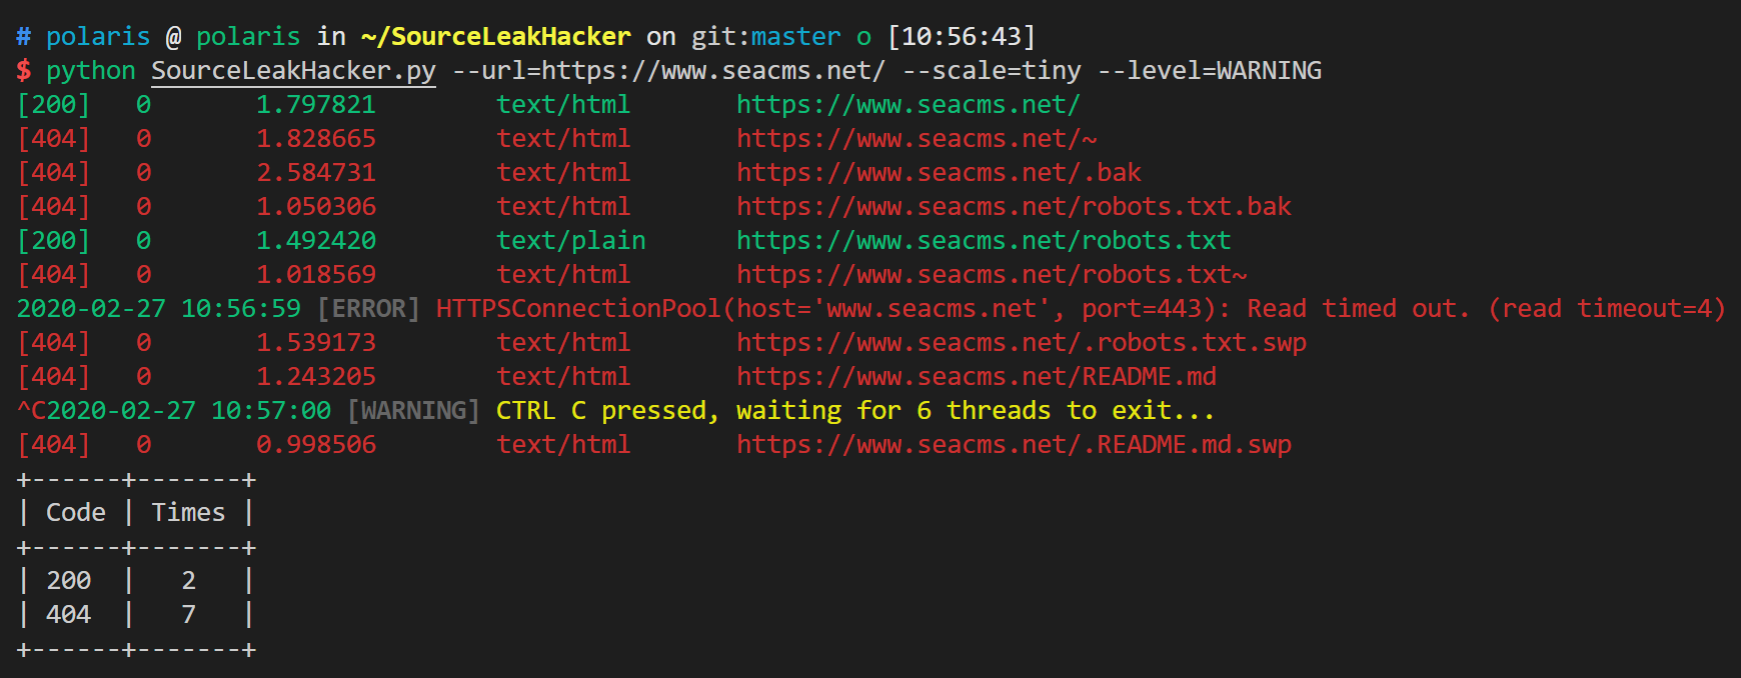Select the [WARNING] tag in CTRL C line
Screen dimensions: 1741x678
413,410
